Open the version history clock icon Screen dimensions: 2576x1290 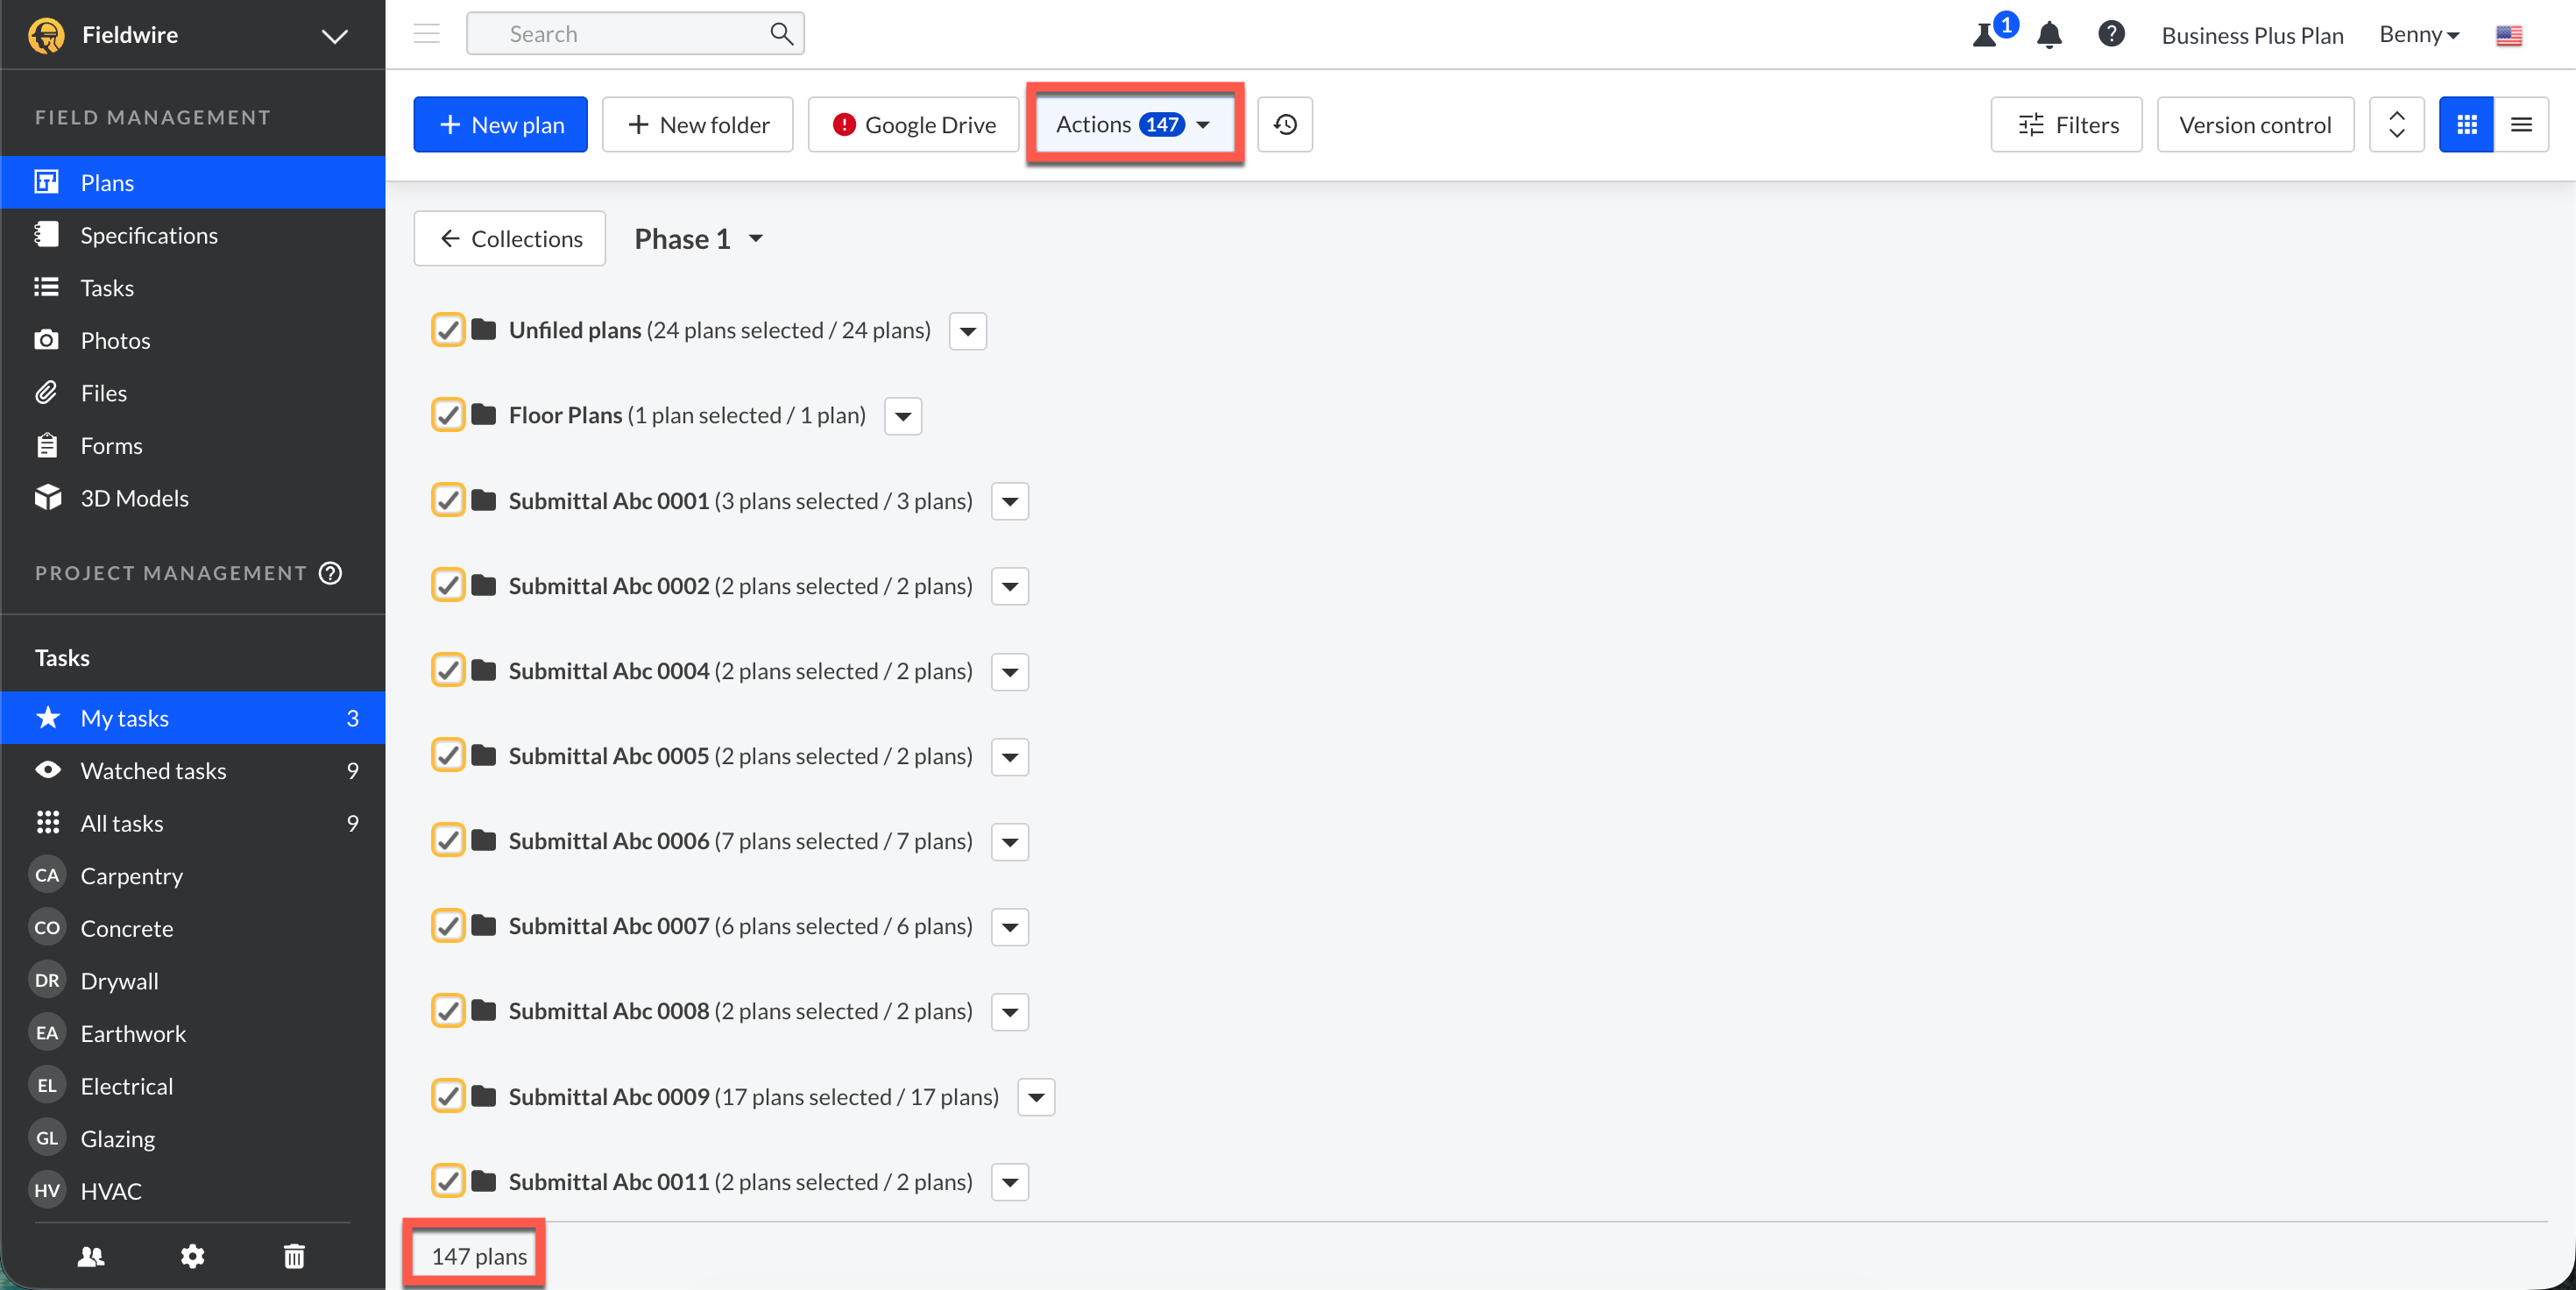(1285, 125)
